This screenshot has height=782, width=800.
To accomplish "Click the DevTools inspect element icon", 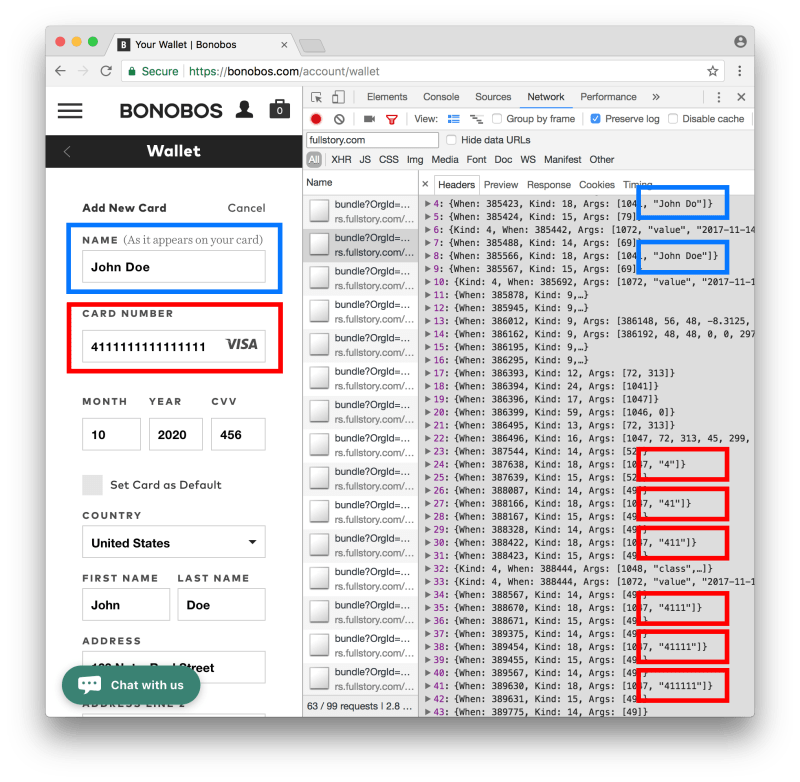I will click(x=317, y=97).
